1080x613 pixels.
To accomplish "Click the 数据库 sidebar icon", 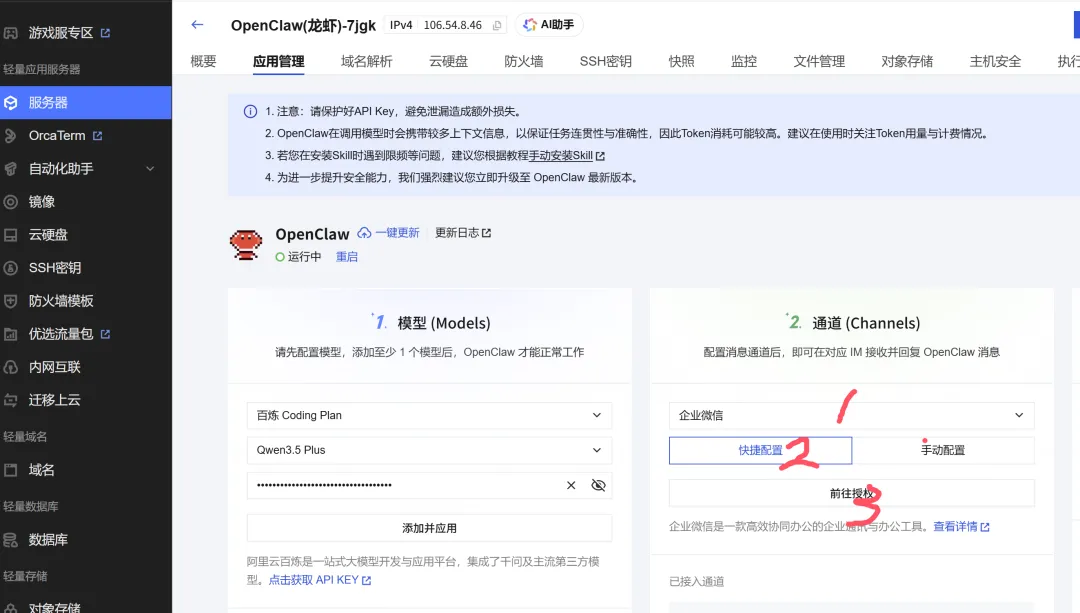I will [x=10, y=540].
